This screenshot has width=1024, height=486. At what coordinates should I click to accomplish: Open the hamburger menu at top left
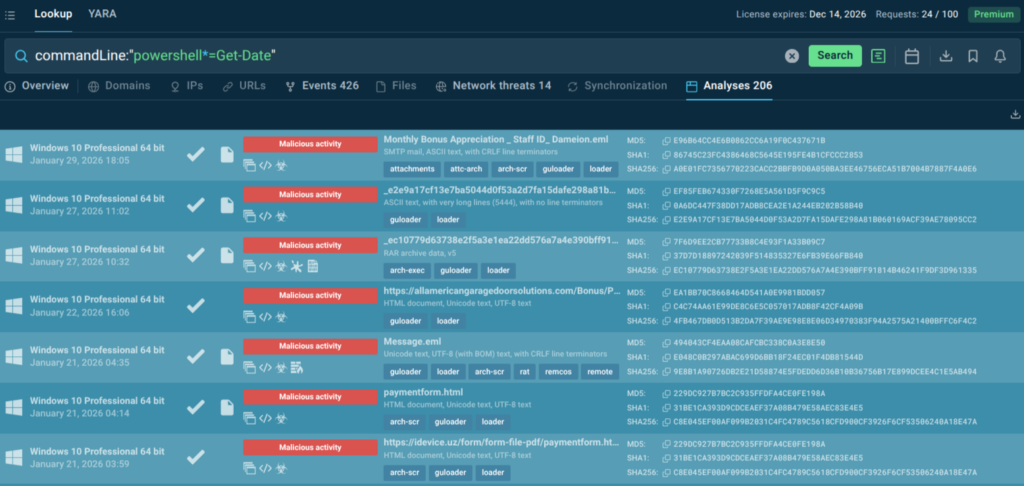[x=10, y=15]
